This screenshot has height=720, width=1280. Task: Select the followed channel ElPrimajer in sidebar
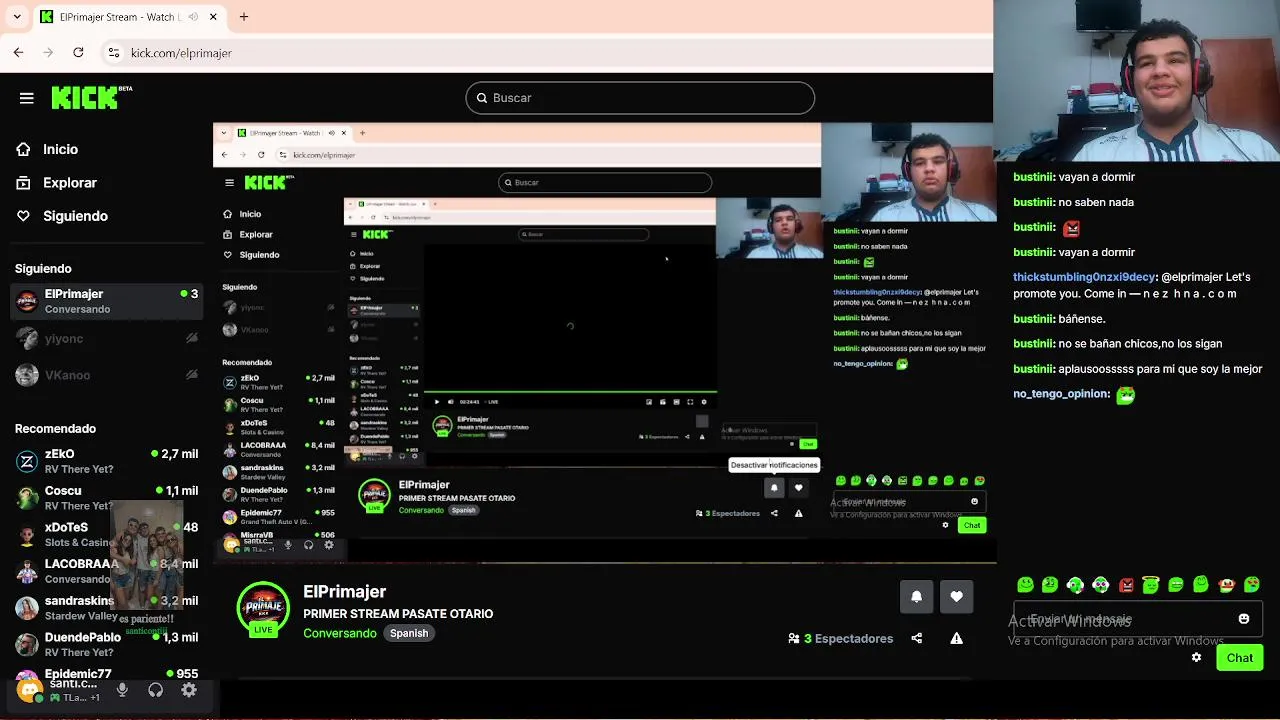coord(107,301)
